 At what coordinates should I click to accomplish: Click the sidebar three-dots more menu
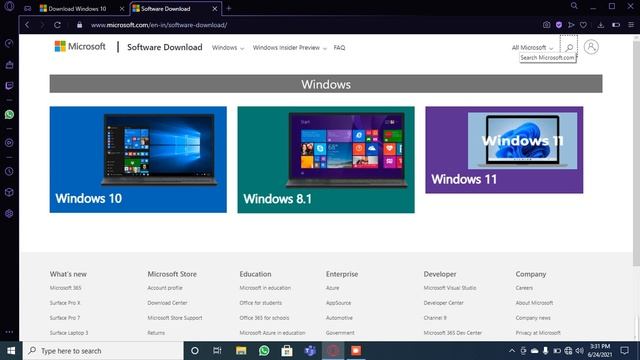click(x=9, y=332)
